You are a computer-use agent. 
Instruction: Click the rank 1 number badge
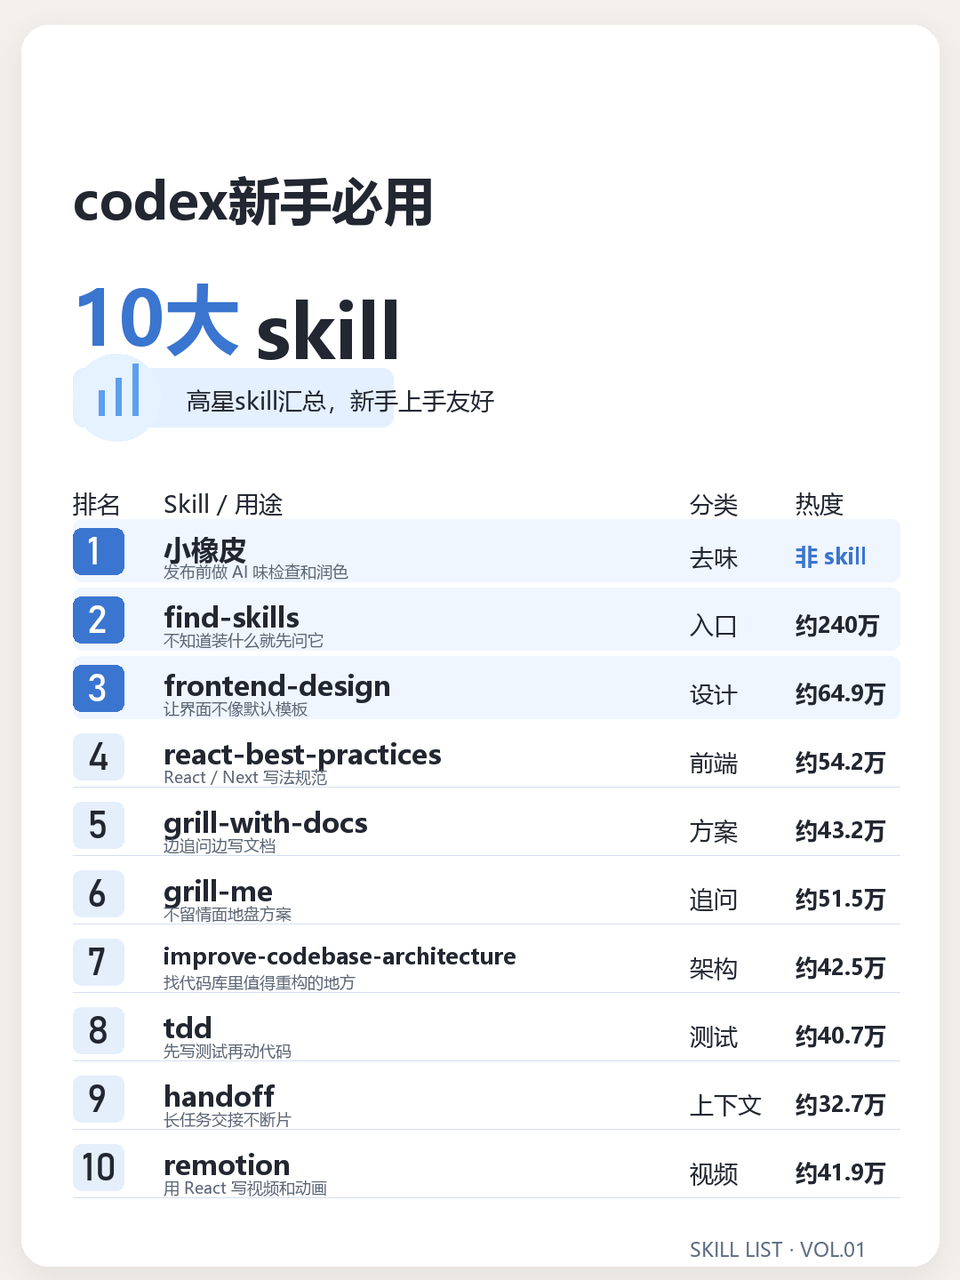coord(98,552)
